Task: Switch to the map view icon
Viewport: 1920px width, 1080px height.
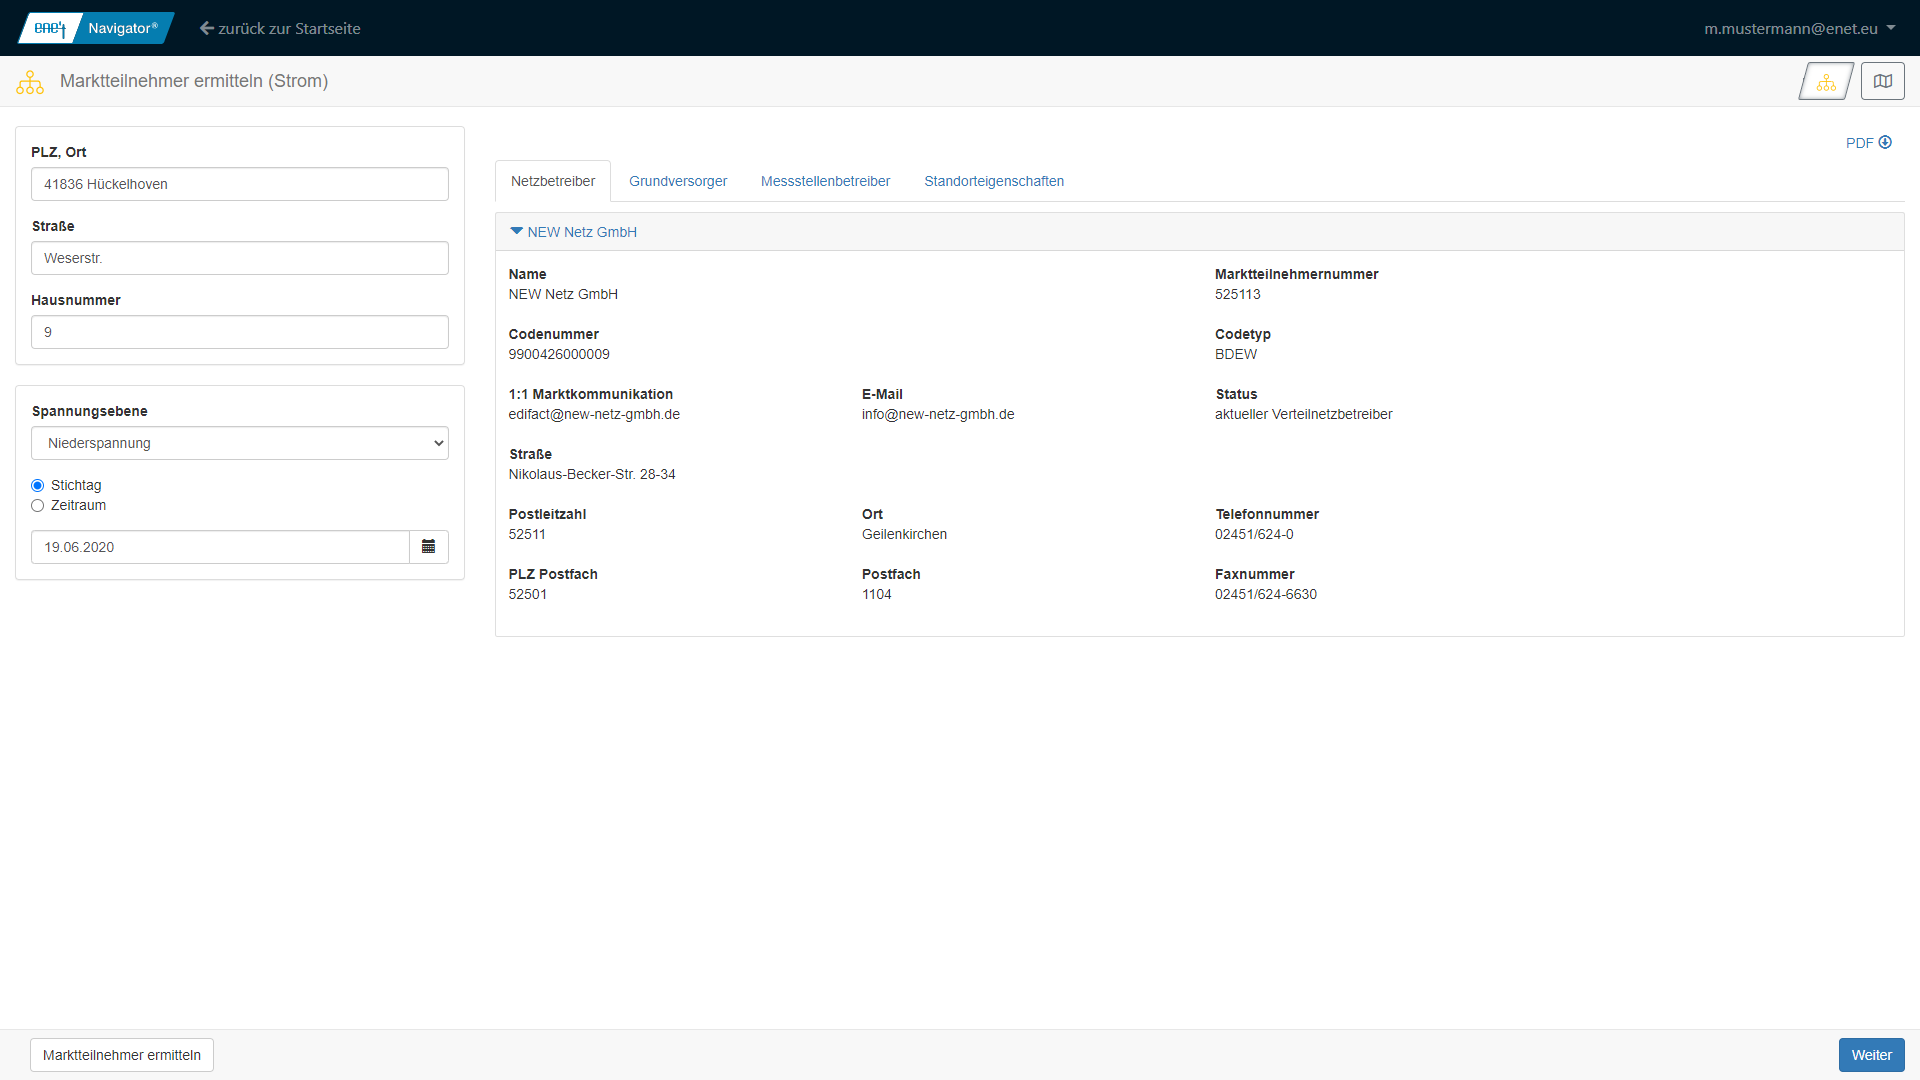Action: (1882, 82)
